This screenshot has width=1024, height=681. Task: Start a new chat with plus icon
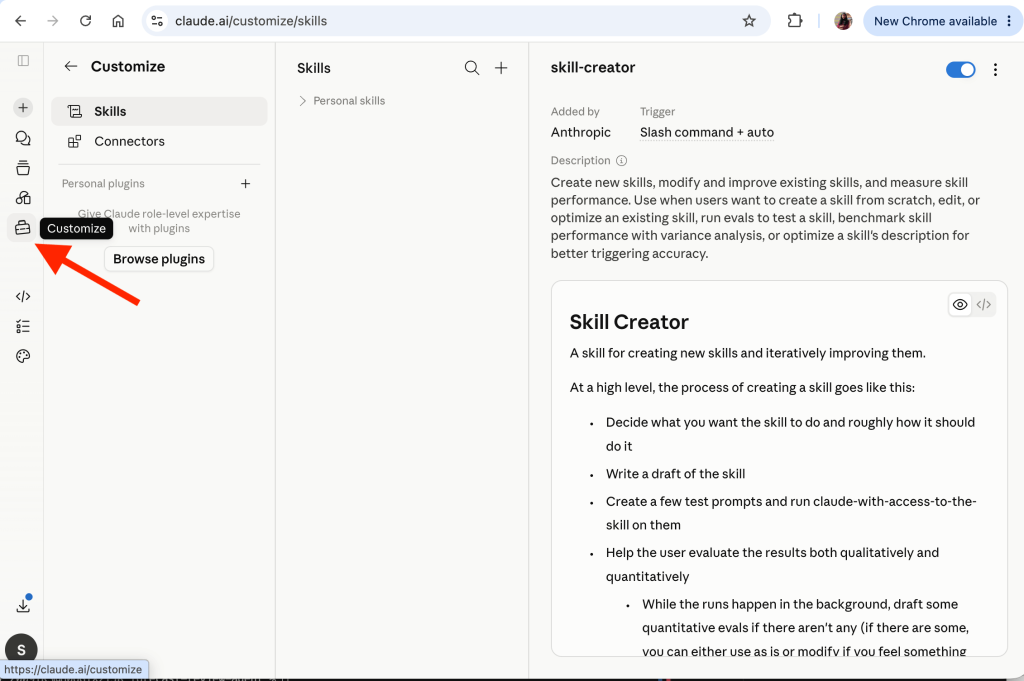[x=23, y=108]
